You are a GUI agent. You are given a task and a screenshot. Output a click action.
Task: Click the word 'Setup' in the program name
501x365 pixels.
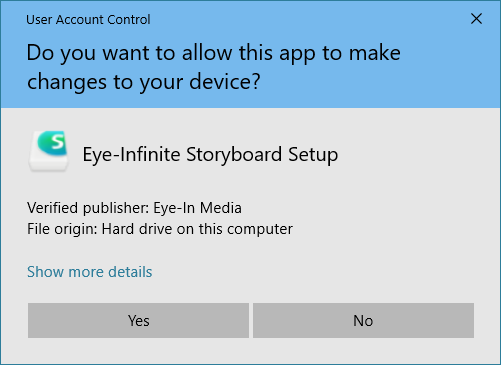(313, 155)
